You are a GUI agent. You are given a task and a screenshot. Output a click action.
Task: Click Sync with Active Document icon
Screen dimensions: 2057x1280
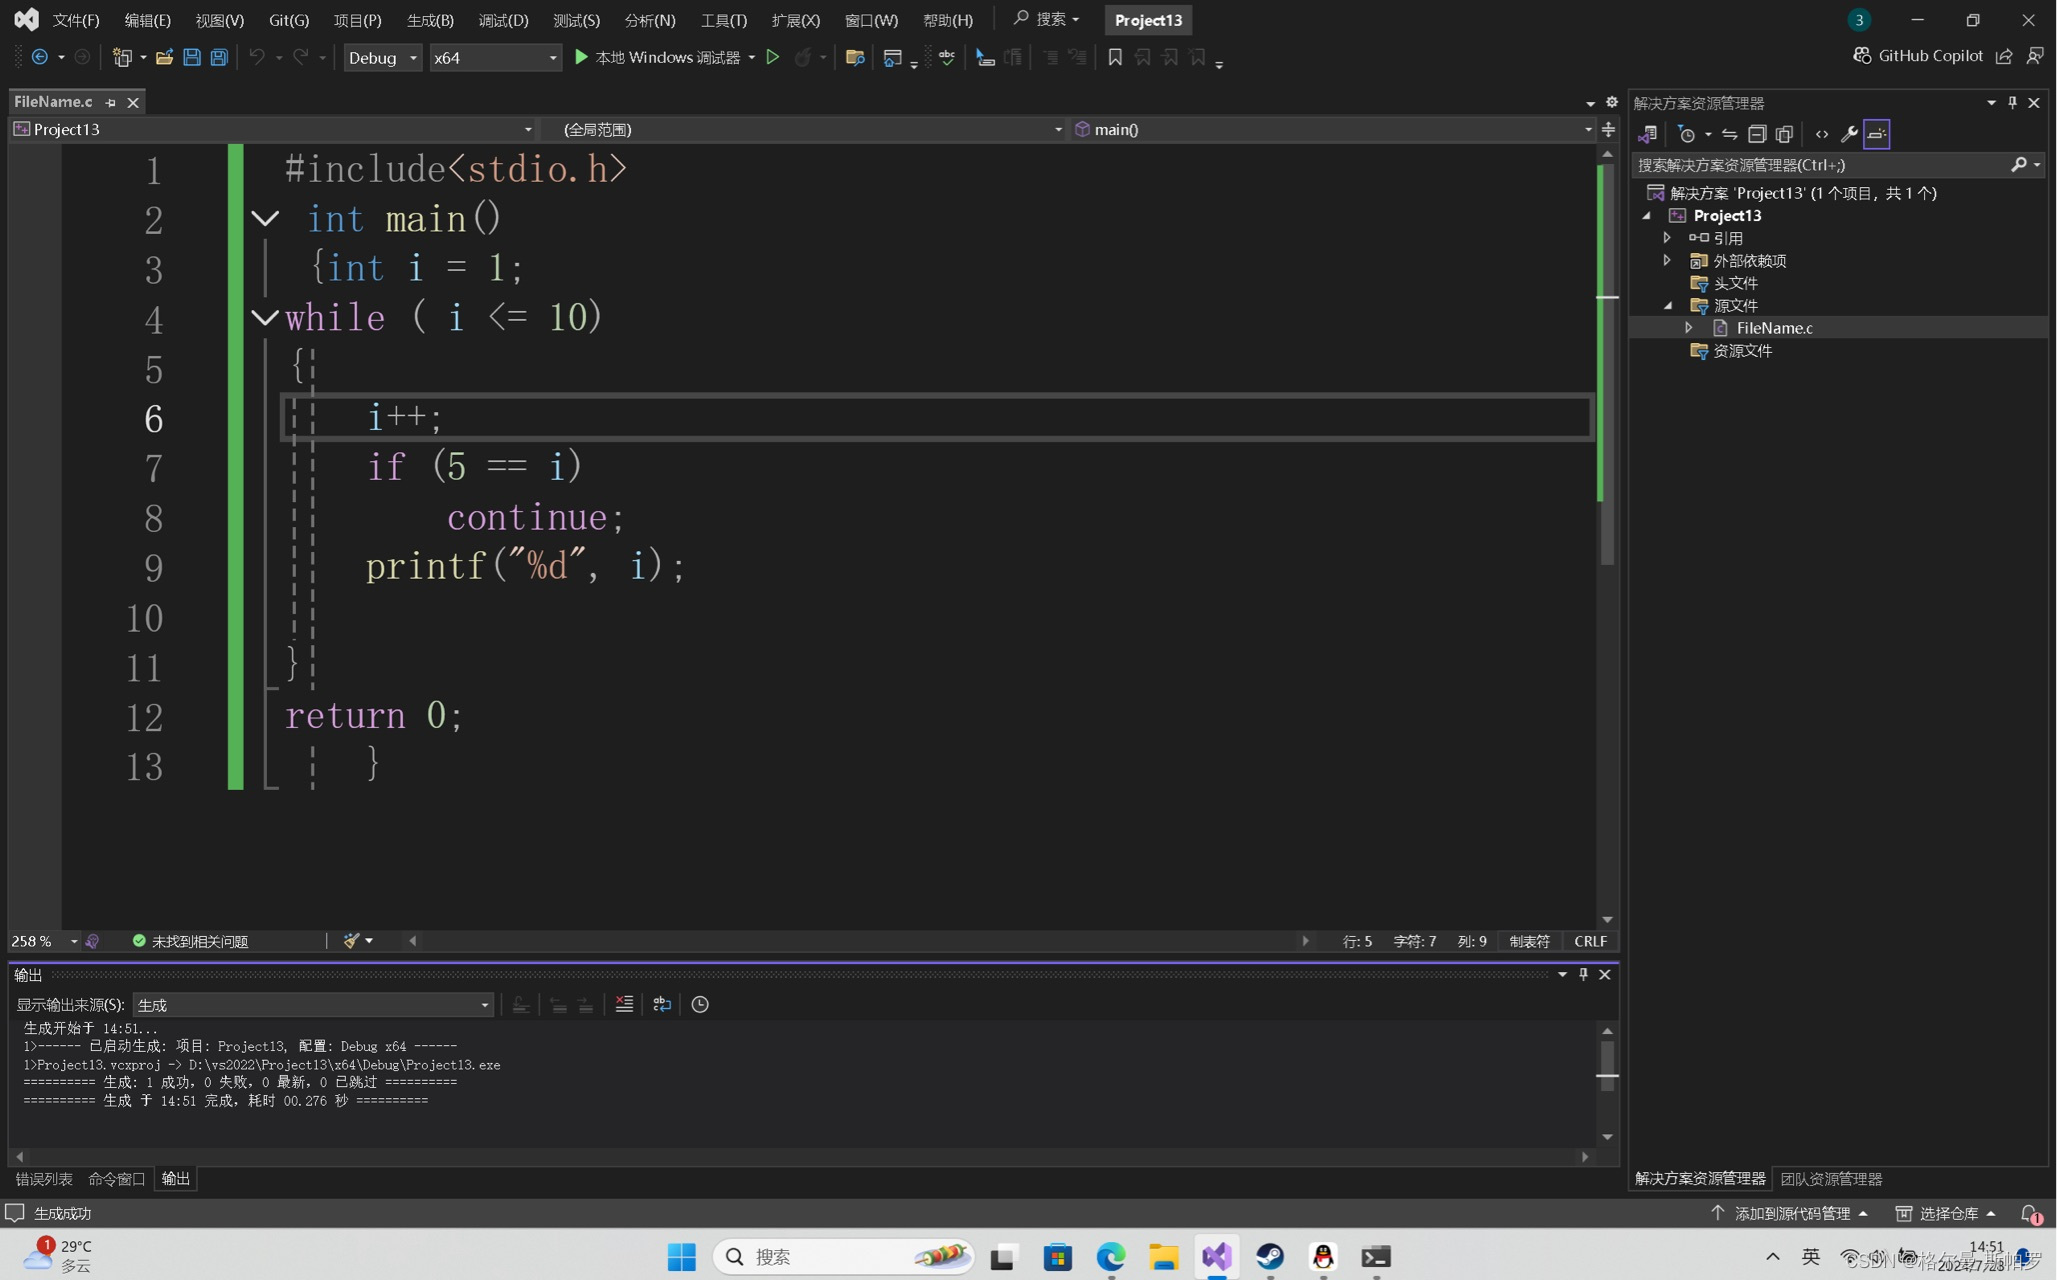pos(1729,134)
